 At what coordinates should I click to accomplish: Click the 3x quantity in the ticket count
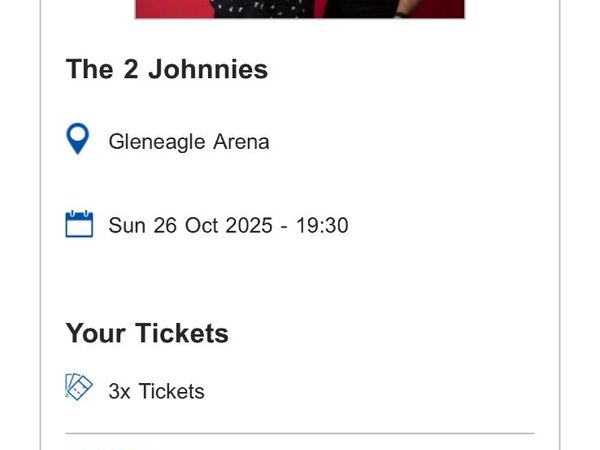coord(120,391)
